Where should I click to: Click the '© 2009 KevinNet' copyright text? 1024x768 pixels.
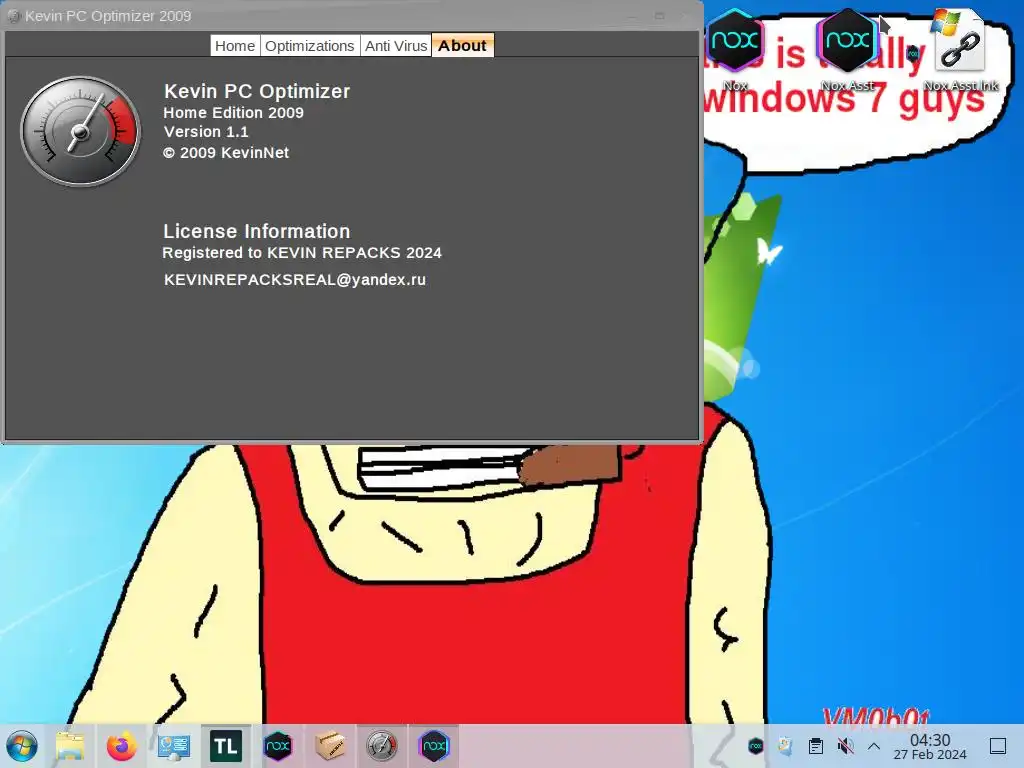tap(226, 153)
